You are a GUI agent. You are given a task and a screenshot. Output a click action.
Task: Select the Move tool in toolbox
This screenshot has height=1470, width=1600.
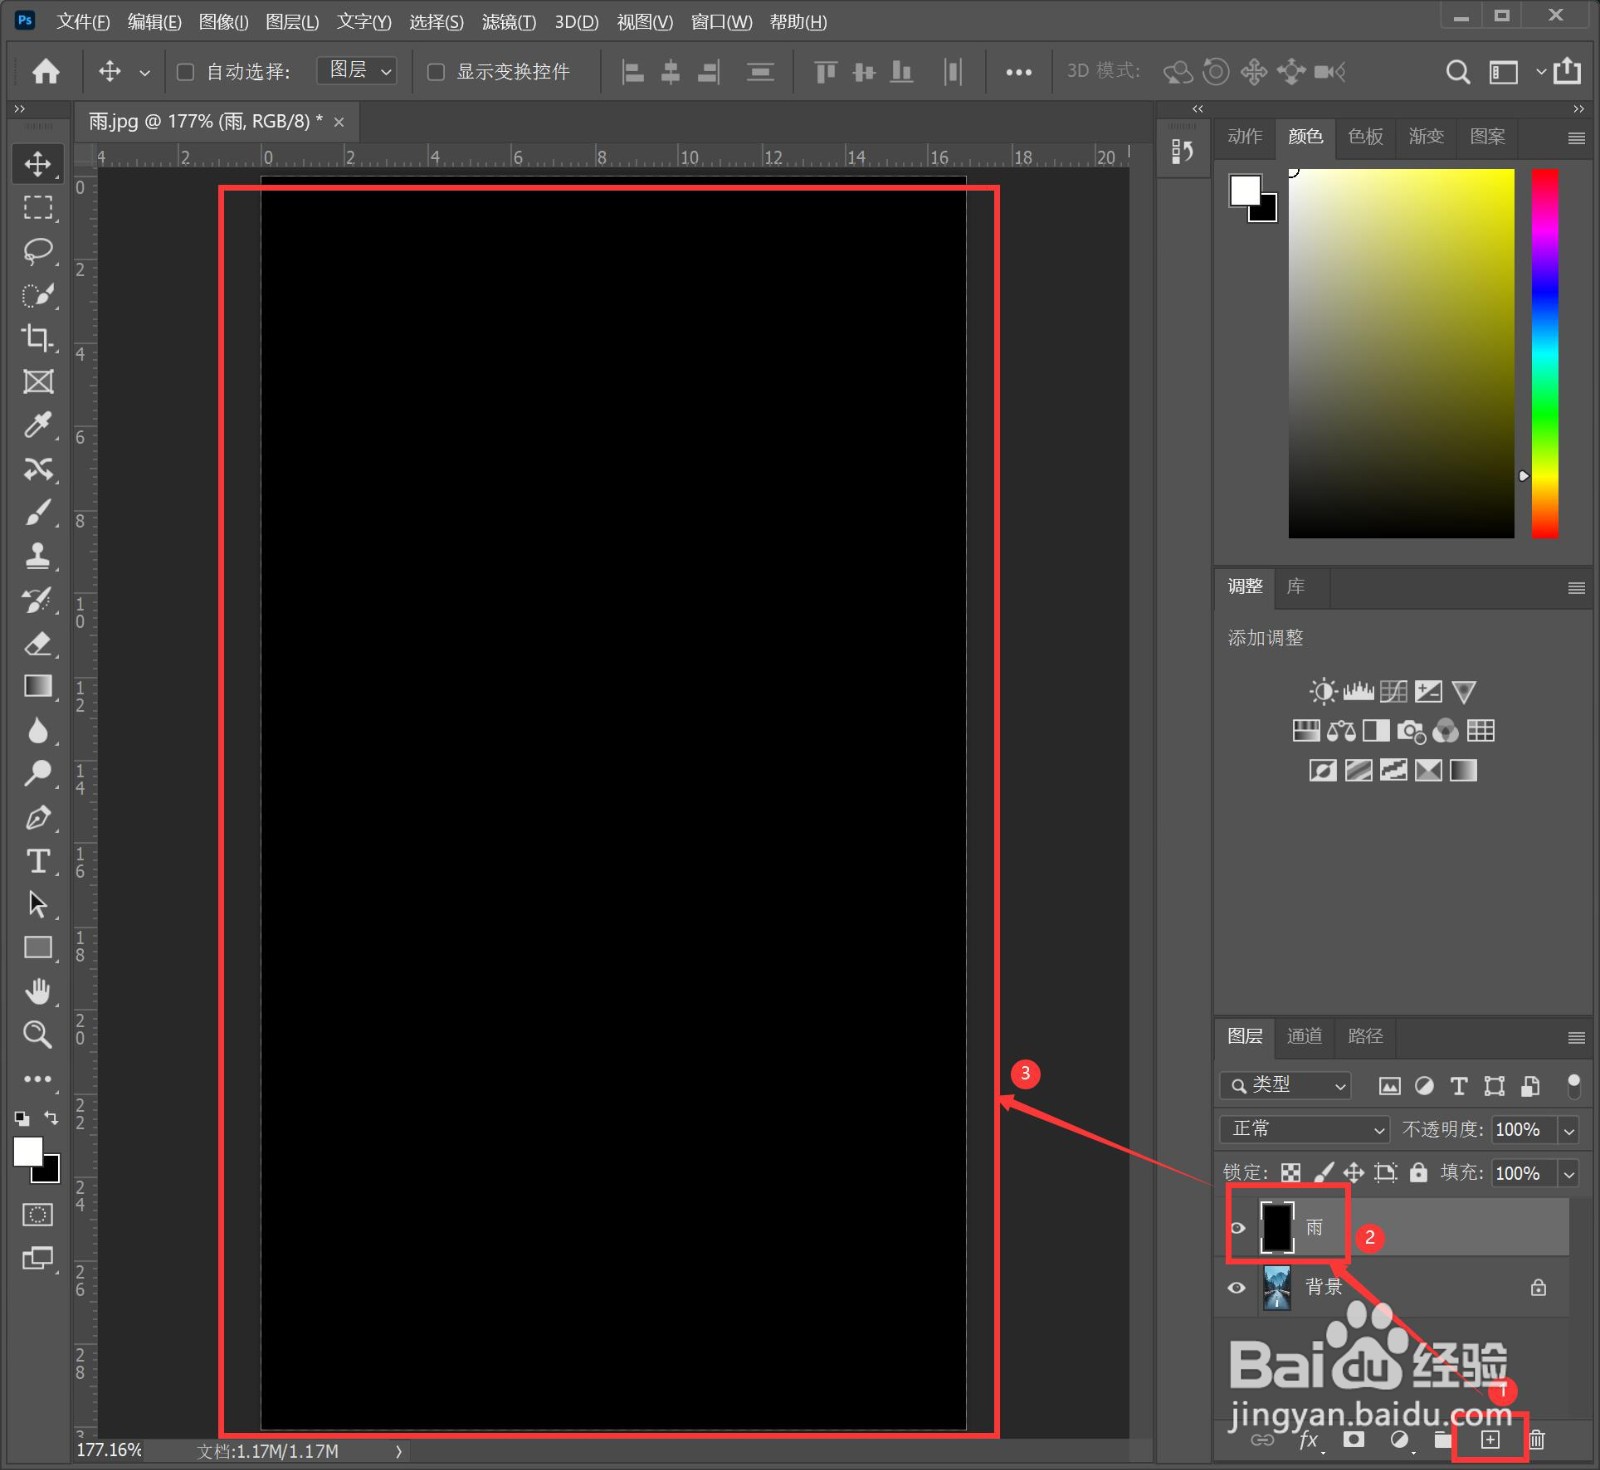pyautogui.click(x=38, y=164)
